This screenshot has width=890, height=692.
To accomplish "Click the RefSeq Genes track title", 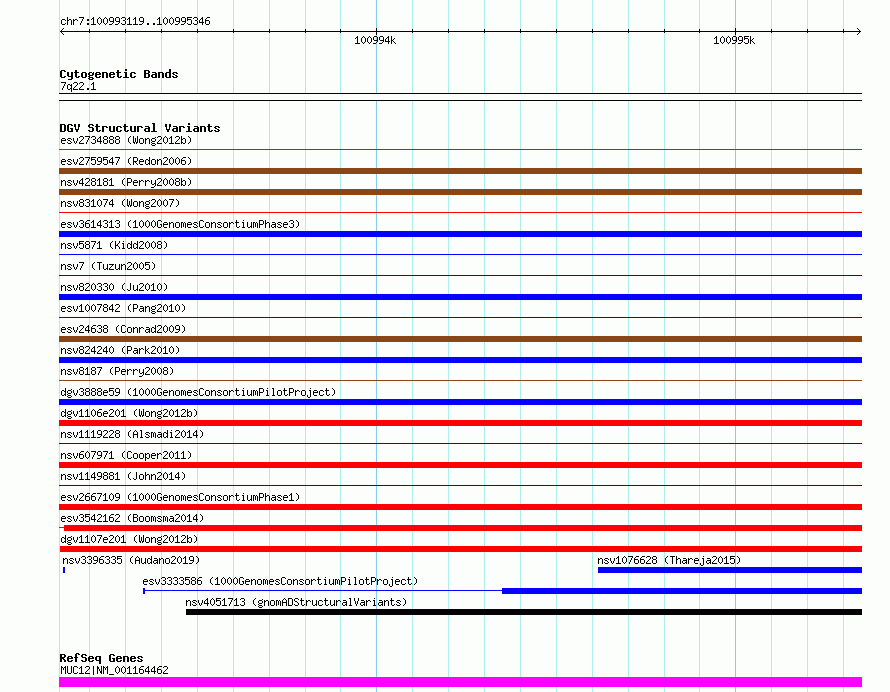I will click(101, 659).
